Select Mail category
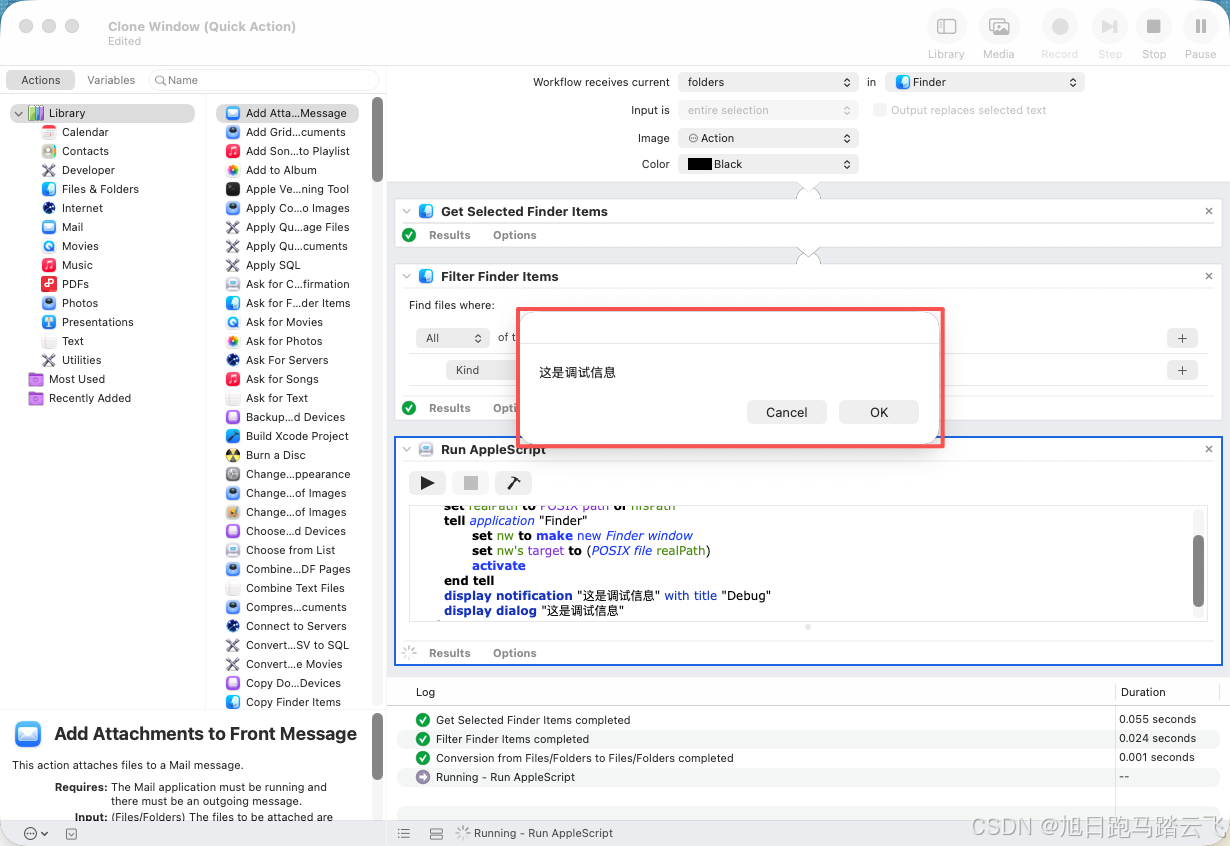Screen dimensions: 1230x846 pyautogui.click(x=72, y=227)
